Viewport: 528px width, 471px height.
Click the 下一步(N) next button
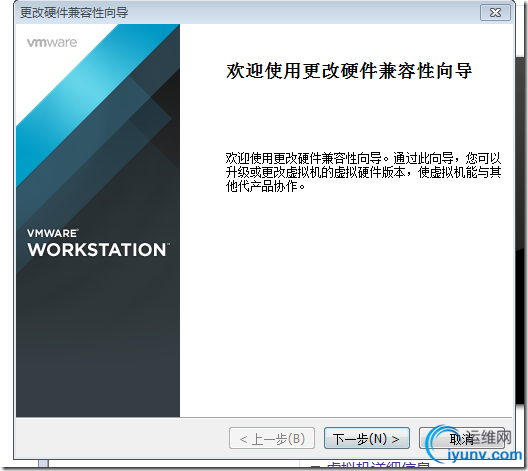click(x=367, y=438)
